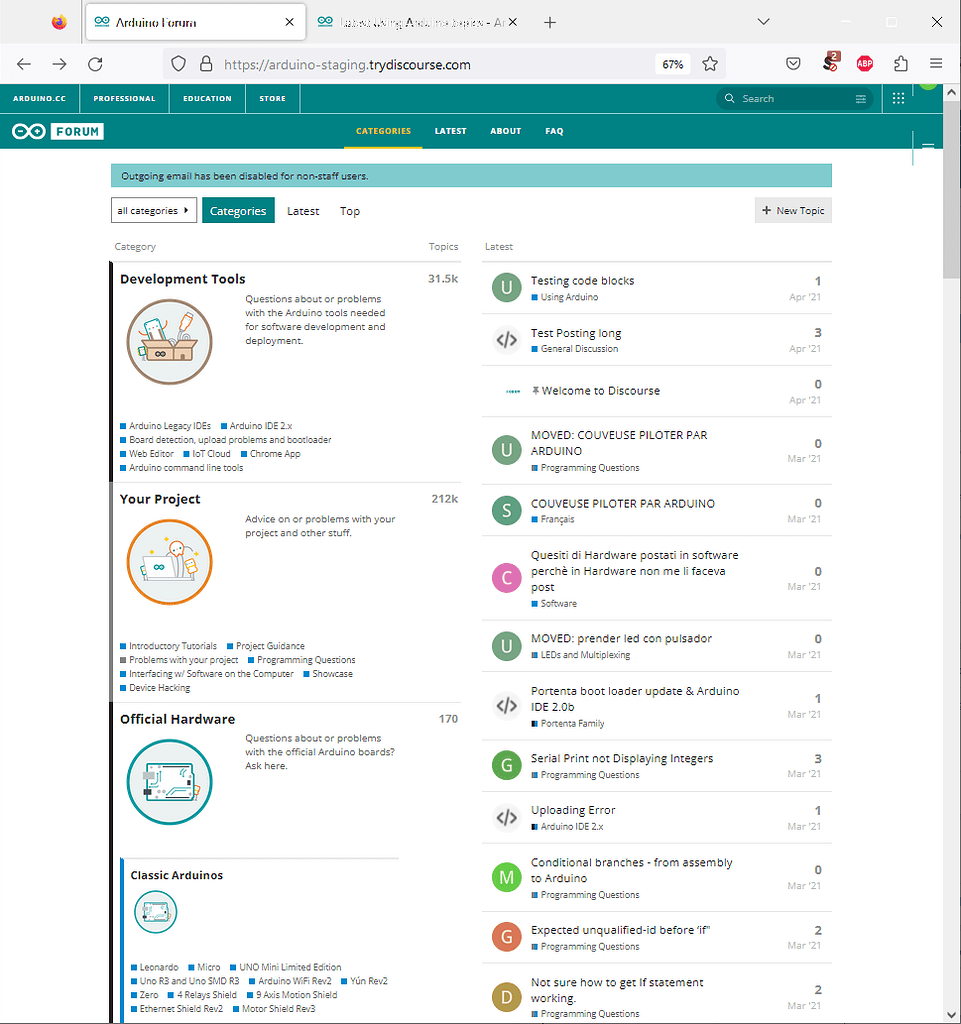Click the Firefox icon in title bar
This screenshot has width=961, height=1024.
tap(59, 22)
